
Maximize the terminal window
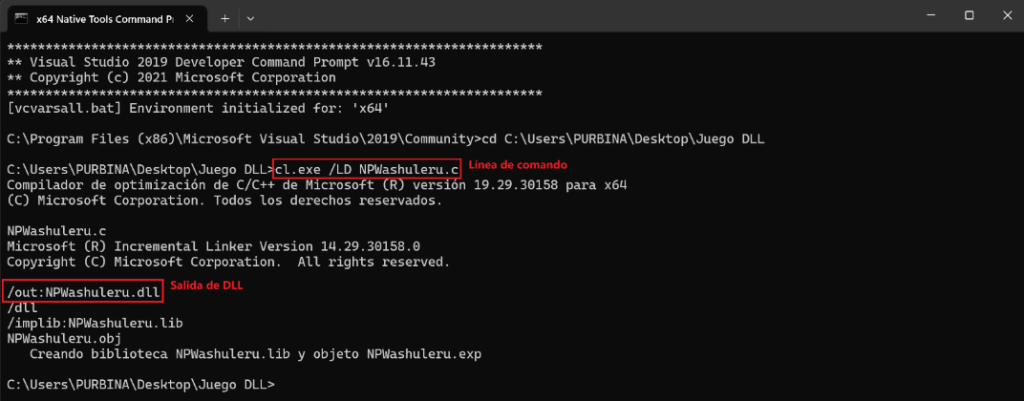coord(968,16)
